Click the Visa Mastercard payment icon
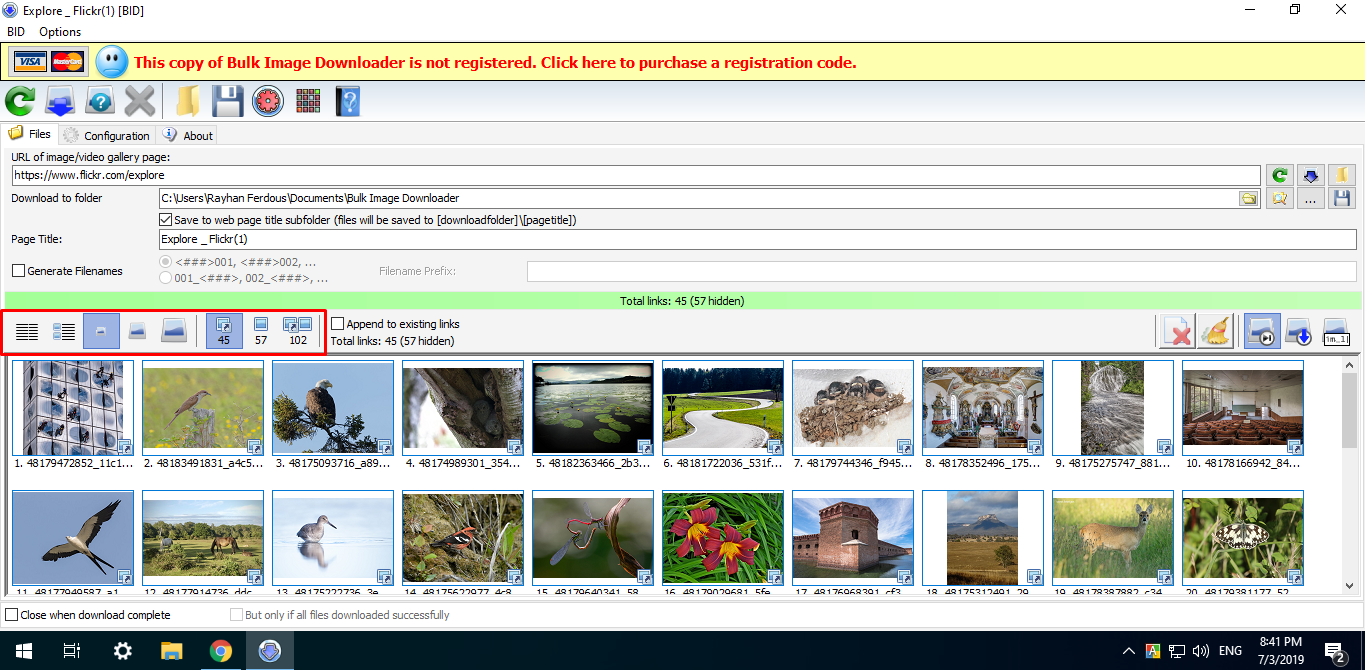The width and height of the screenshot is (1365, 670). coord(49,62)
